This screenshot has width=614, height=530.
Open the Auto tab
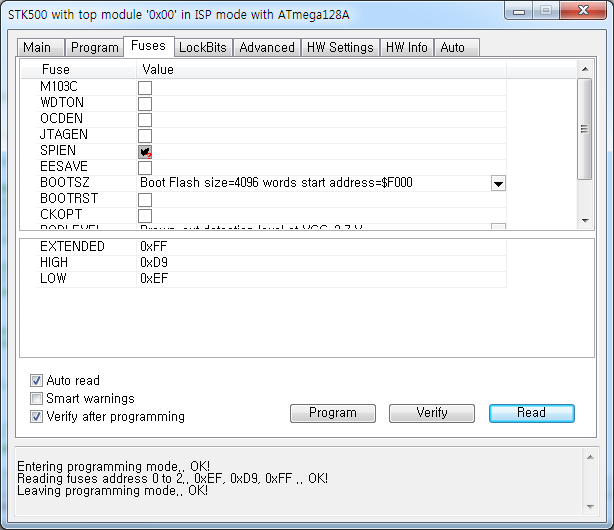pos(452,47)
